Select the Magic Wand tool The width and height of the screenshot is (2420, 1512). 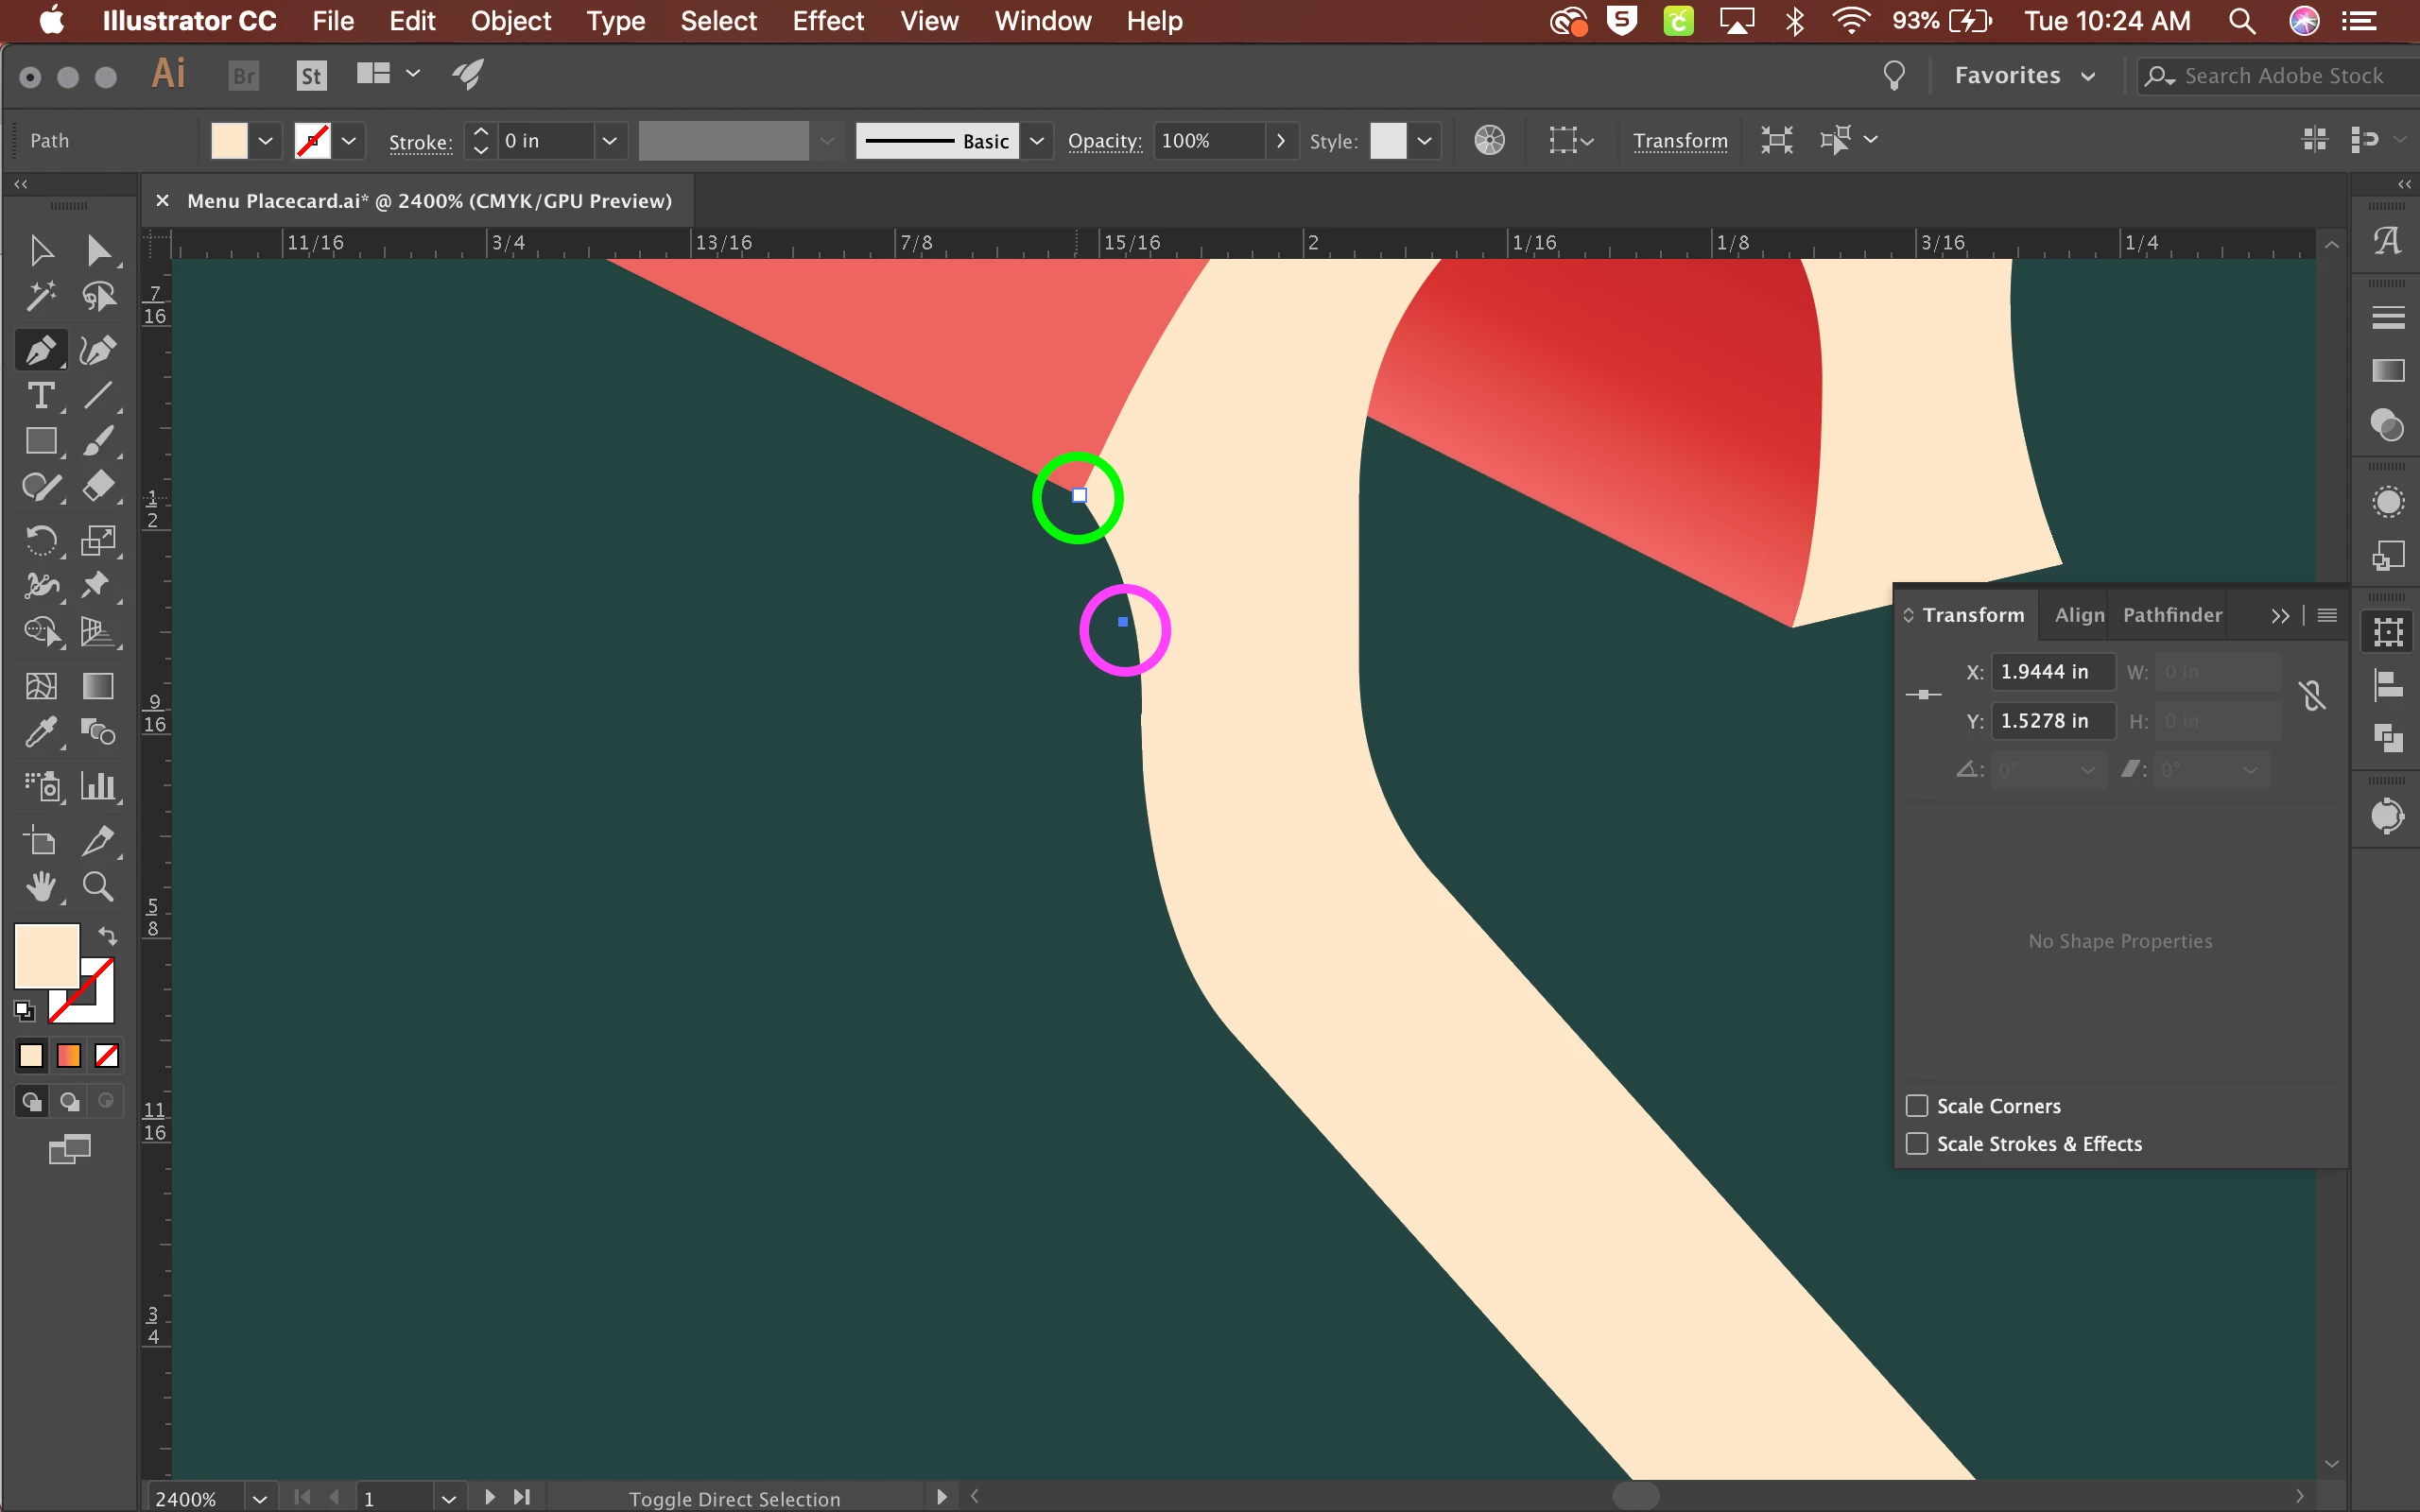click(x=40, y=296)
